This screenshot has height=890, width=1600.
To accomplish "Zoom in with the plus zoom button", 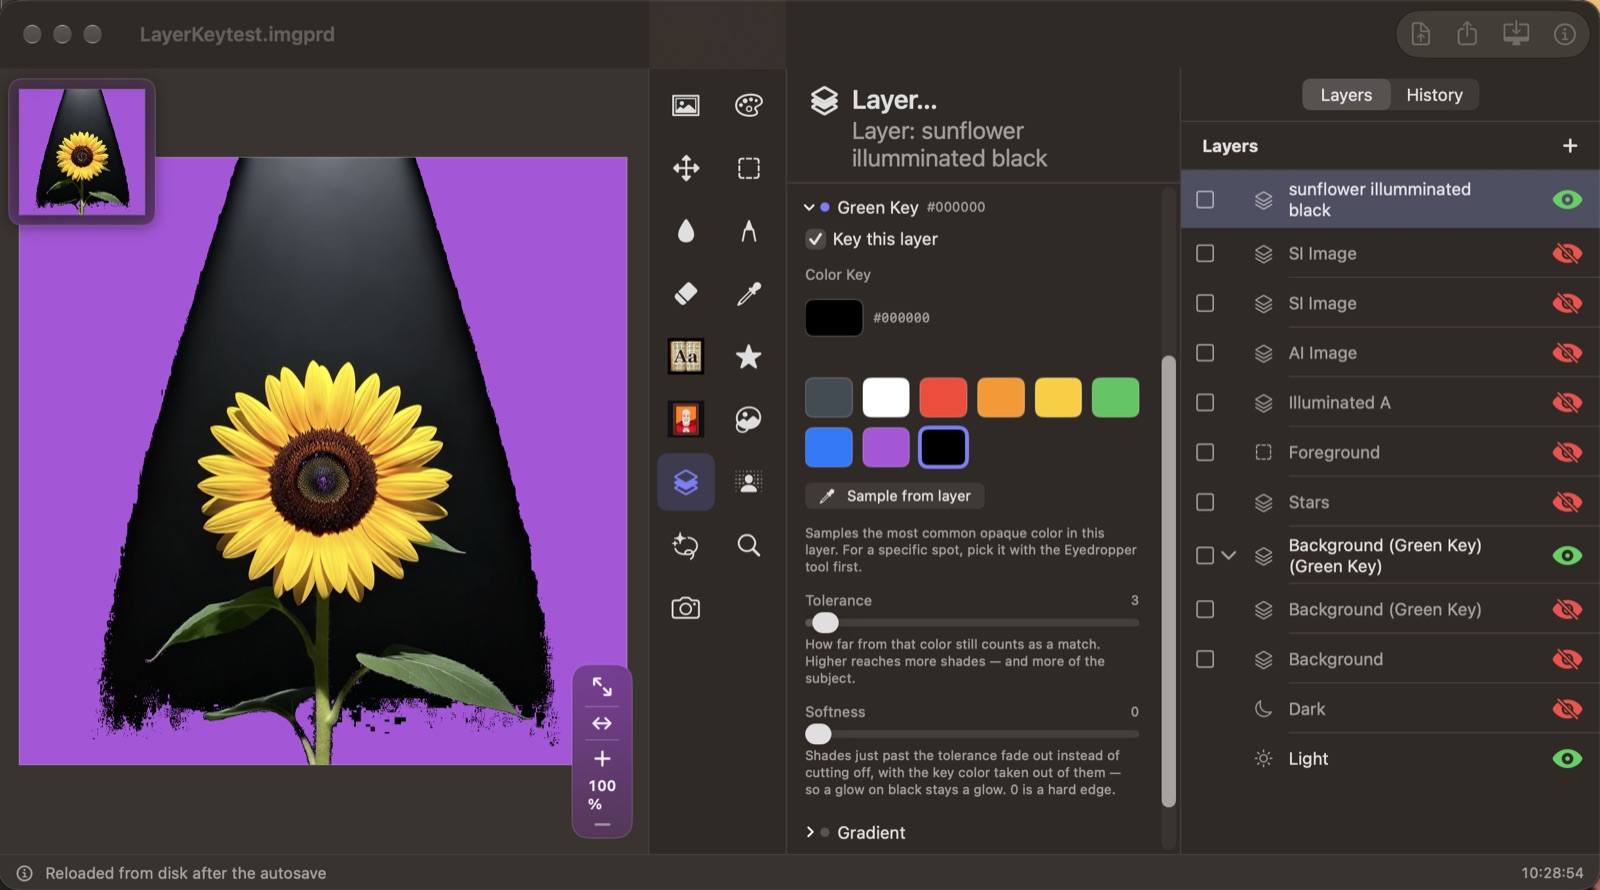I will click(602, 759).
